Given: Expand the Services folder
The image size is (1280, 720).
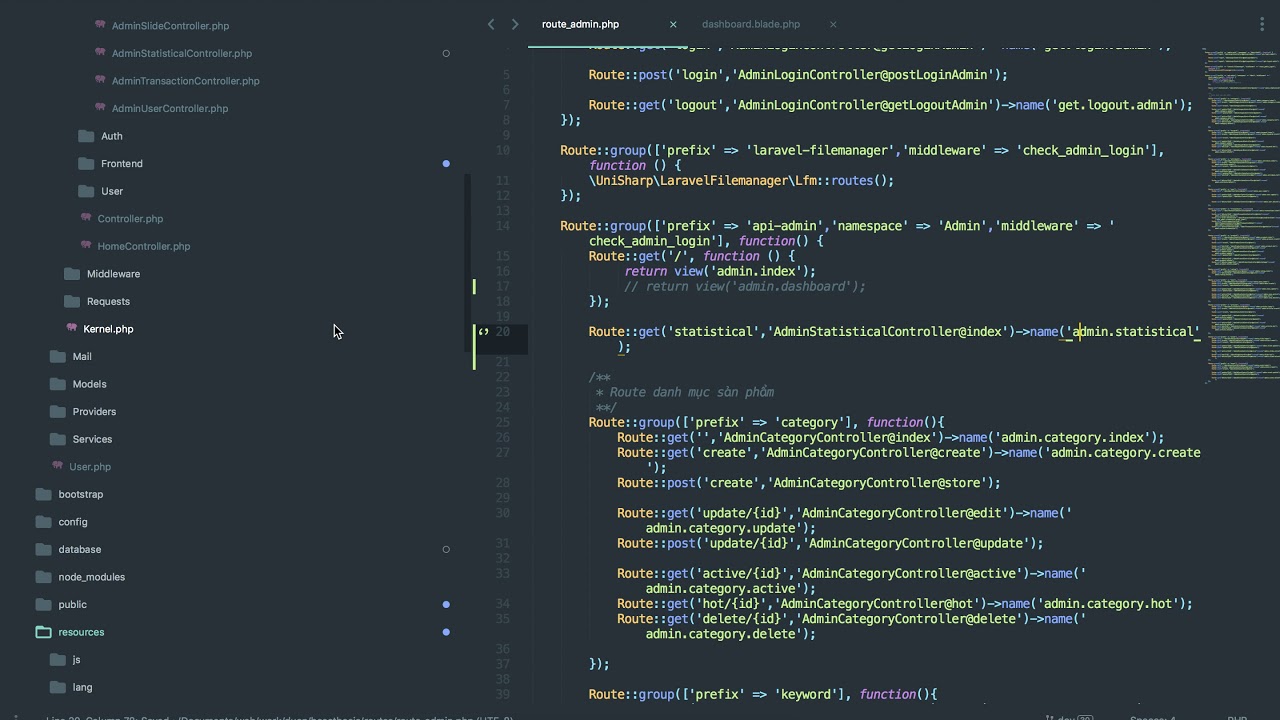Looking at the screenshot, I should coord(92,439).
